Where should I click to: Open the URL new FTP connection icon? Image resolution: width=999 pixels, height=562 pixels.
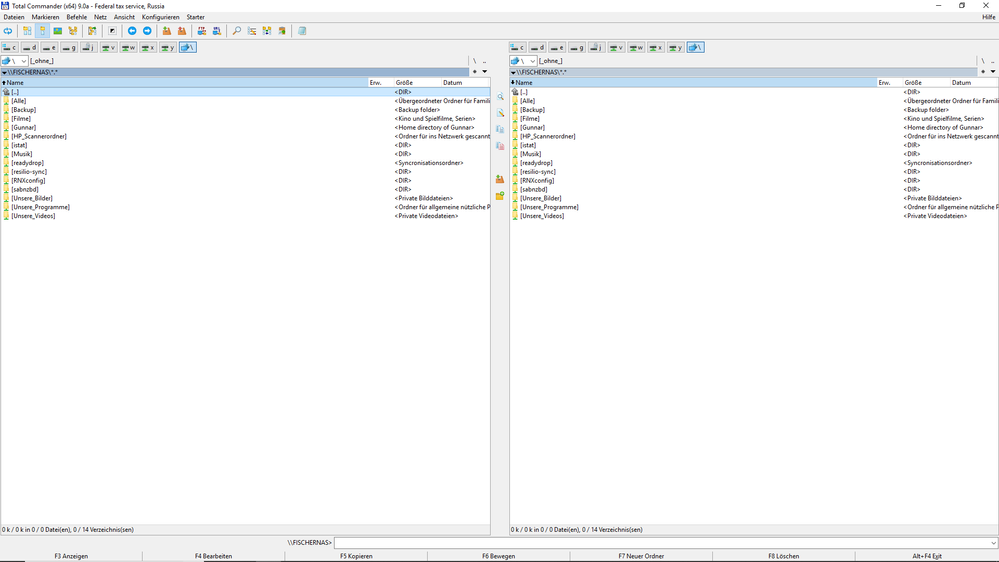217,31
